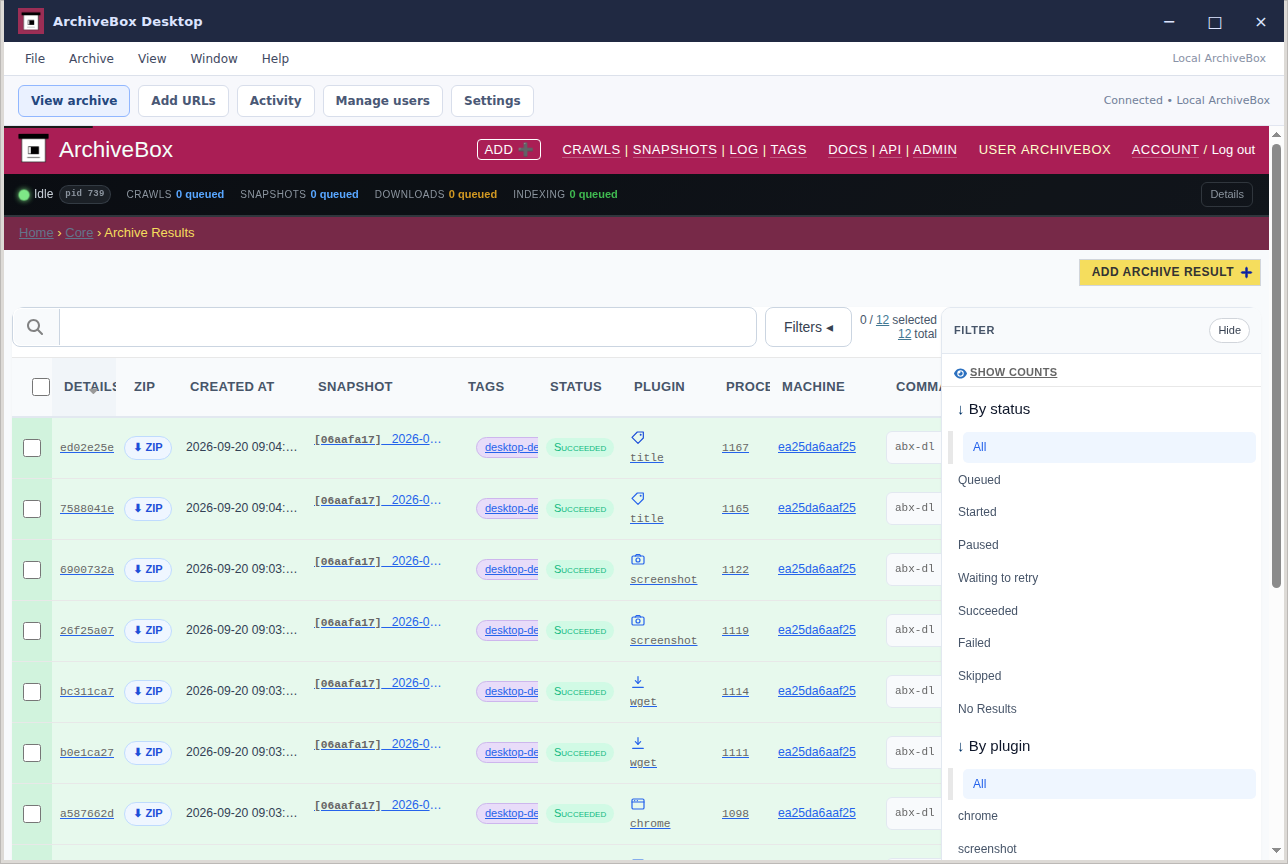
Task: Click the title plugin tag icon in row ed02e25e
Action: [x=638, y=437]
